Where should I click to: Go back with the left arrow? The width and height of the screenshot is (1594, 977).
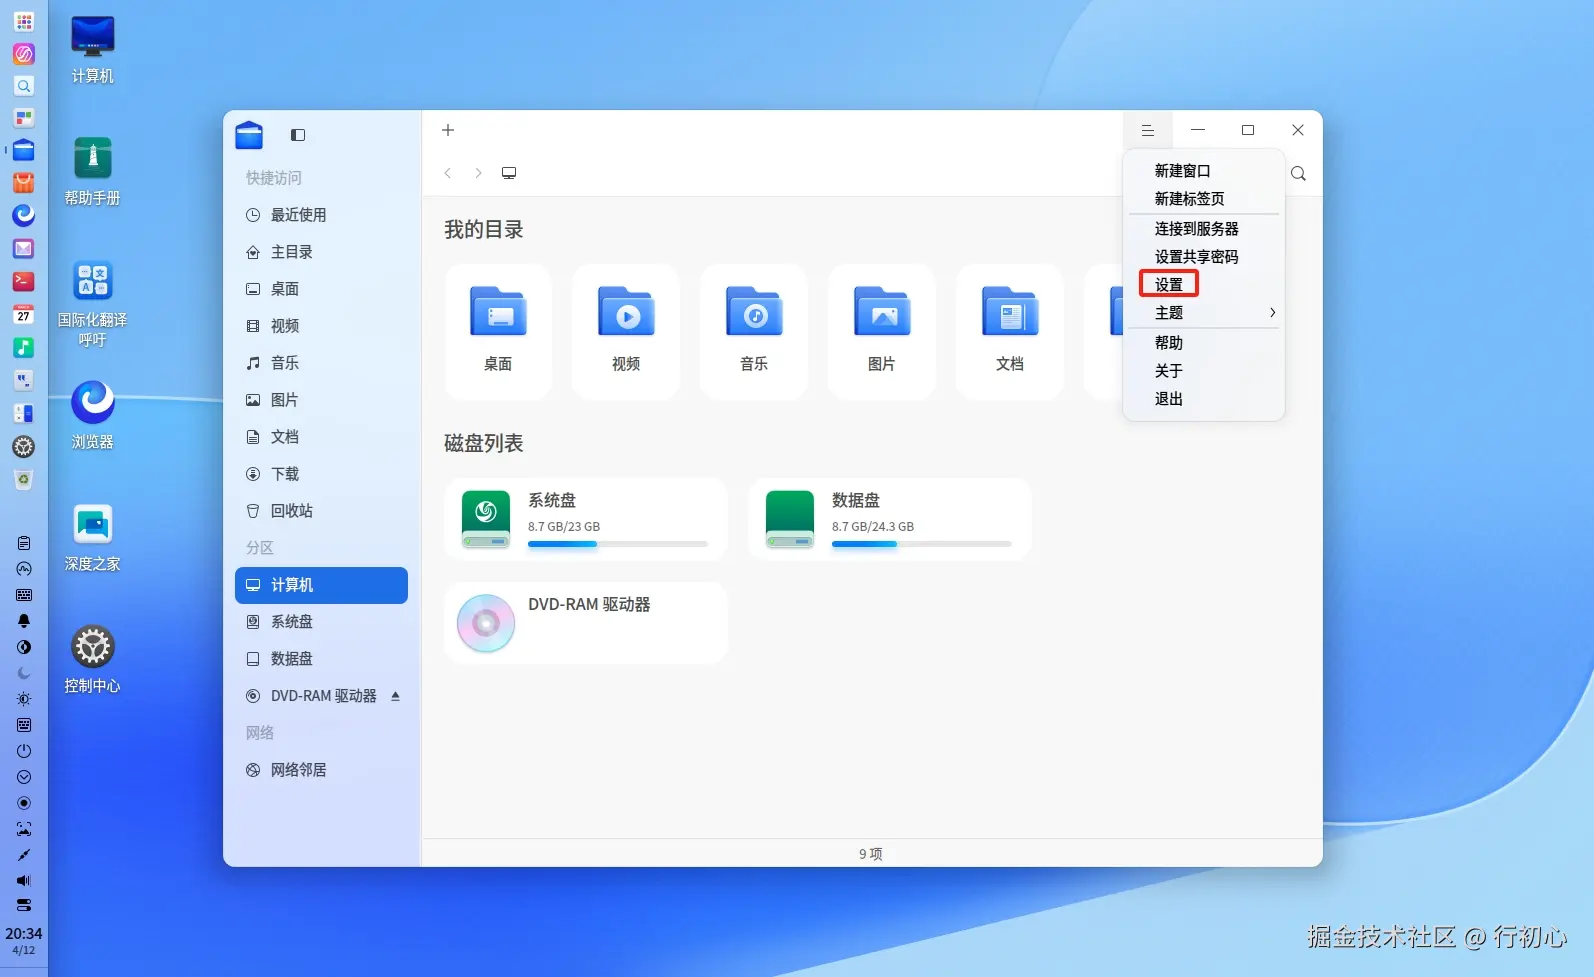point(448,173)
